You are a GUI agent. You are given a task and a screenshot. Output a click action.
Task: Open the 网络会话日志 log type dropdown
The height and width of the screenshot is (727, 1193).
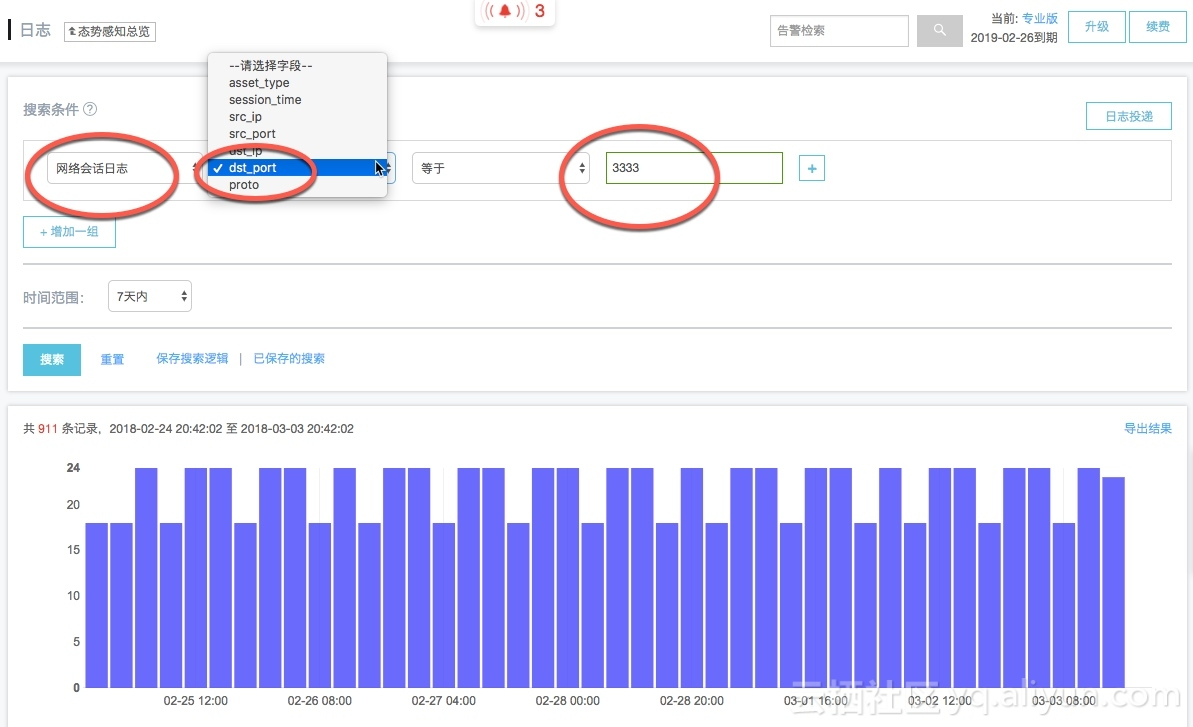[126, 168]
